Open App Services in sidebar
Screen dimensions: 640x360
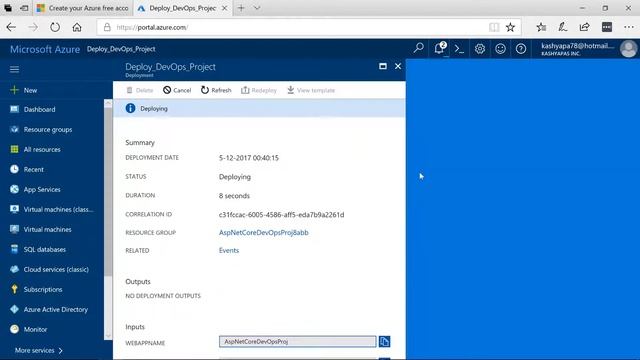tap(42, 189)
